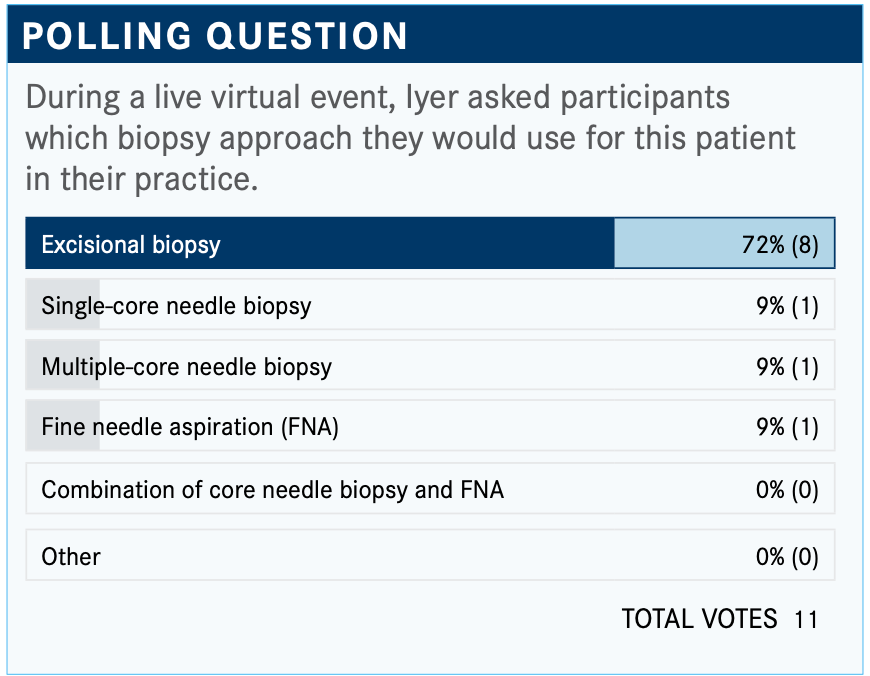Click the total vote count 11
Screen dimensions: 870x676
pos(806,620)
